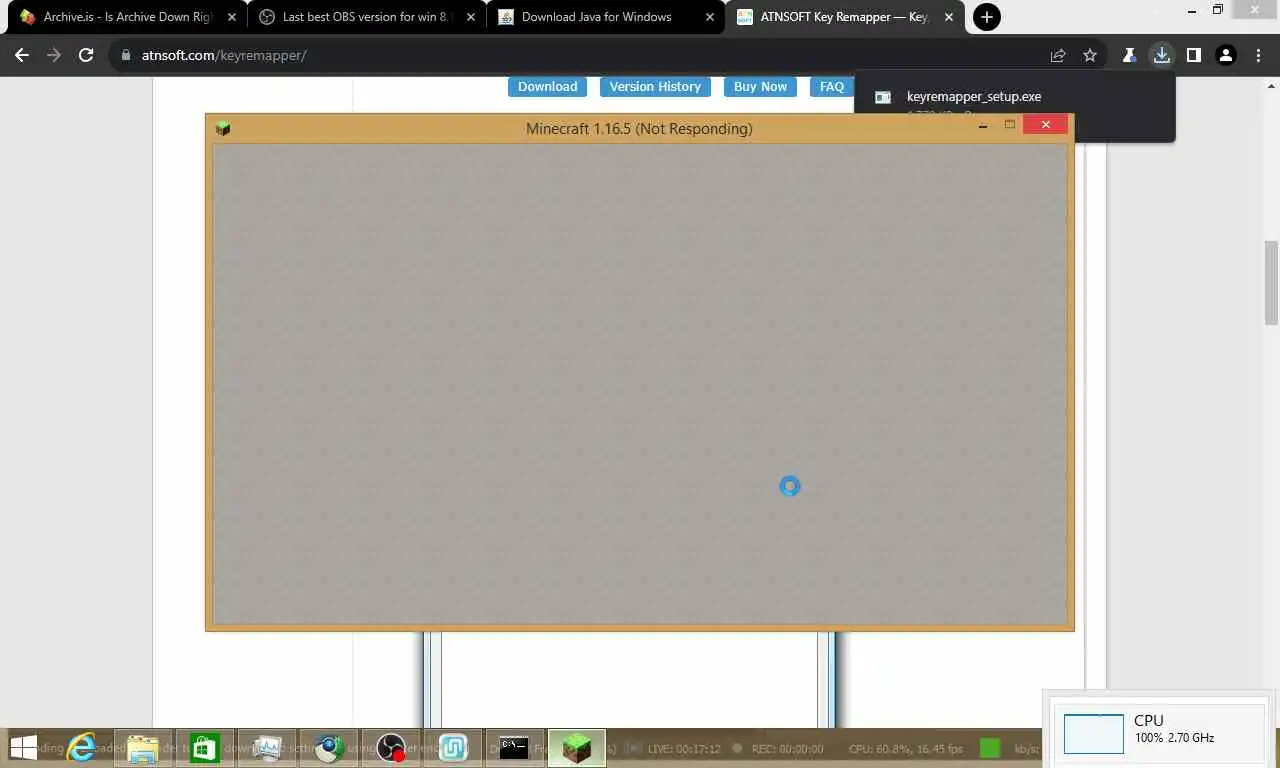This screenshot has height=768, width=1280.
Task: Close the ATNSOFT Key Remapper tab
Action: 949,17
